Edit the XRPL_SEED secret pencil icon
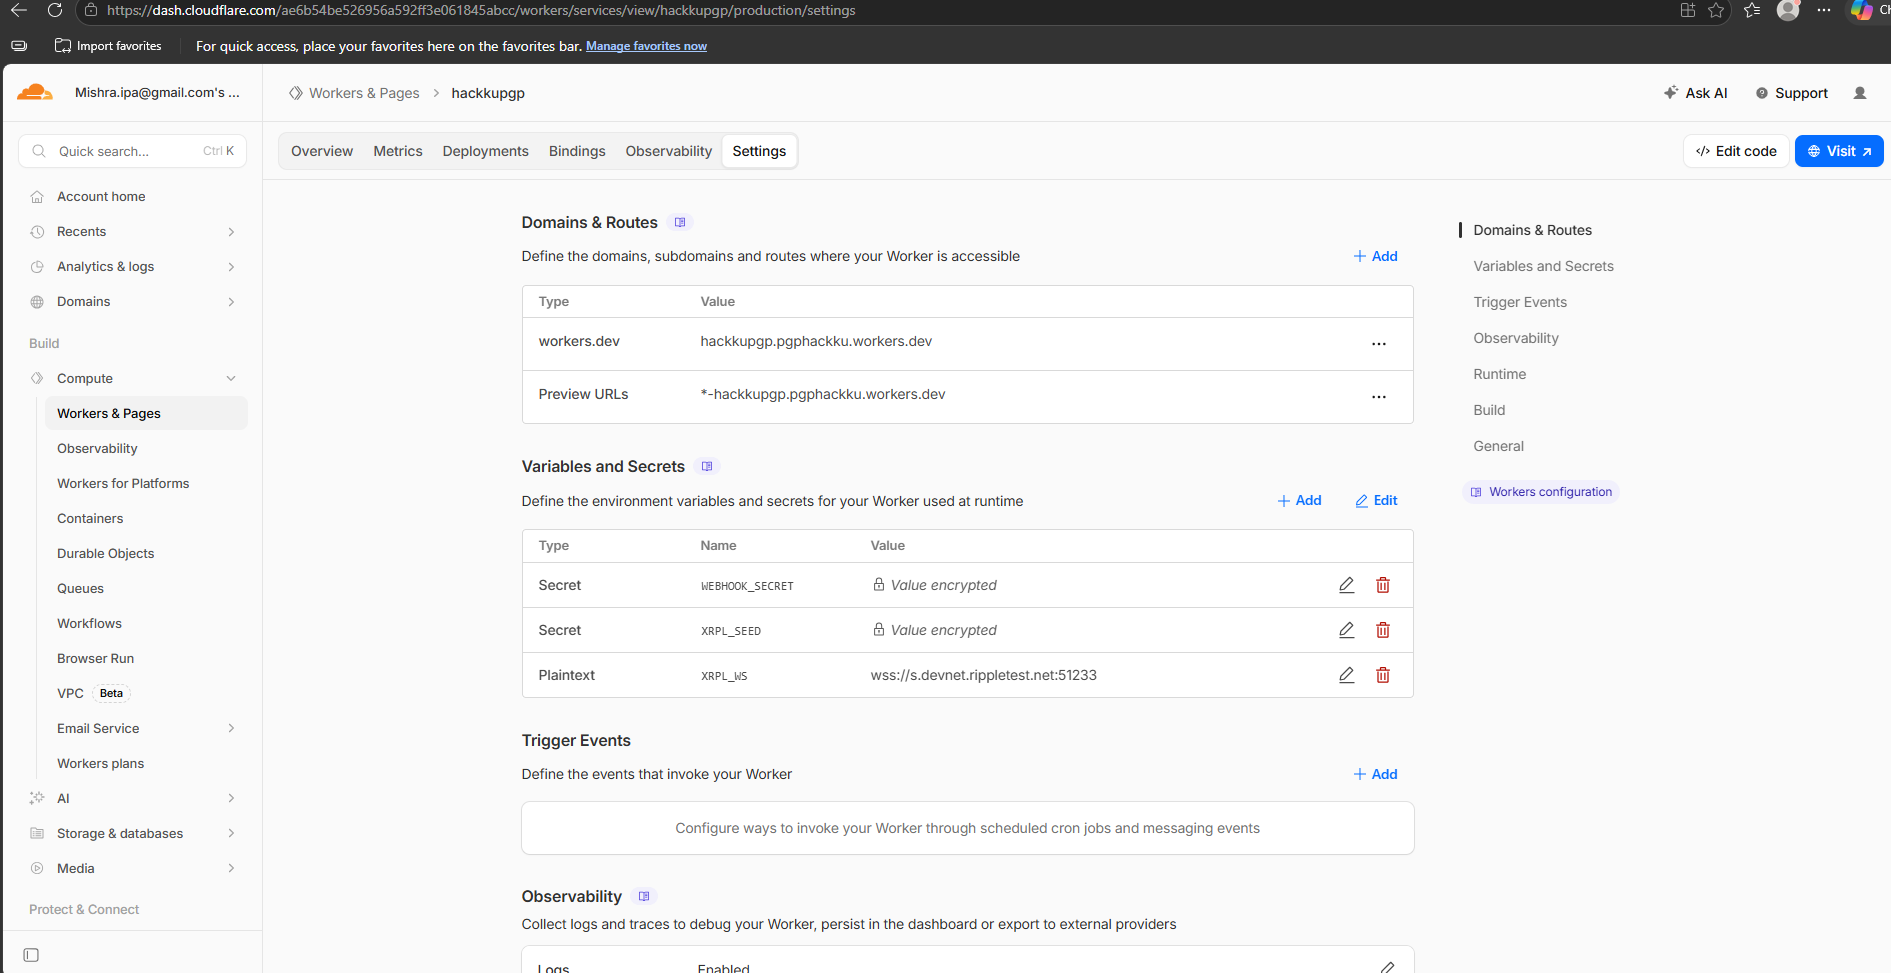The width and height of the screenshot is (1891, 973). pos(1347,630)
